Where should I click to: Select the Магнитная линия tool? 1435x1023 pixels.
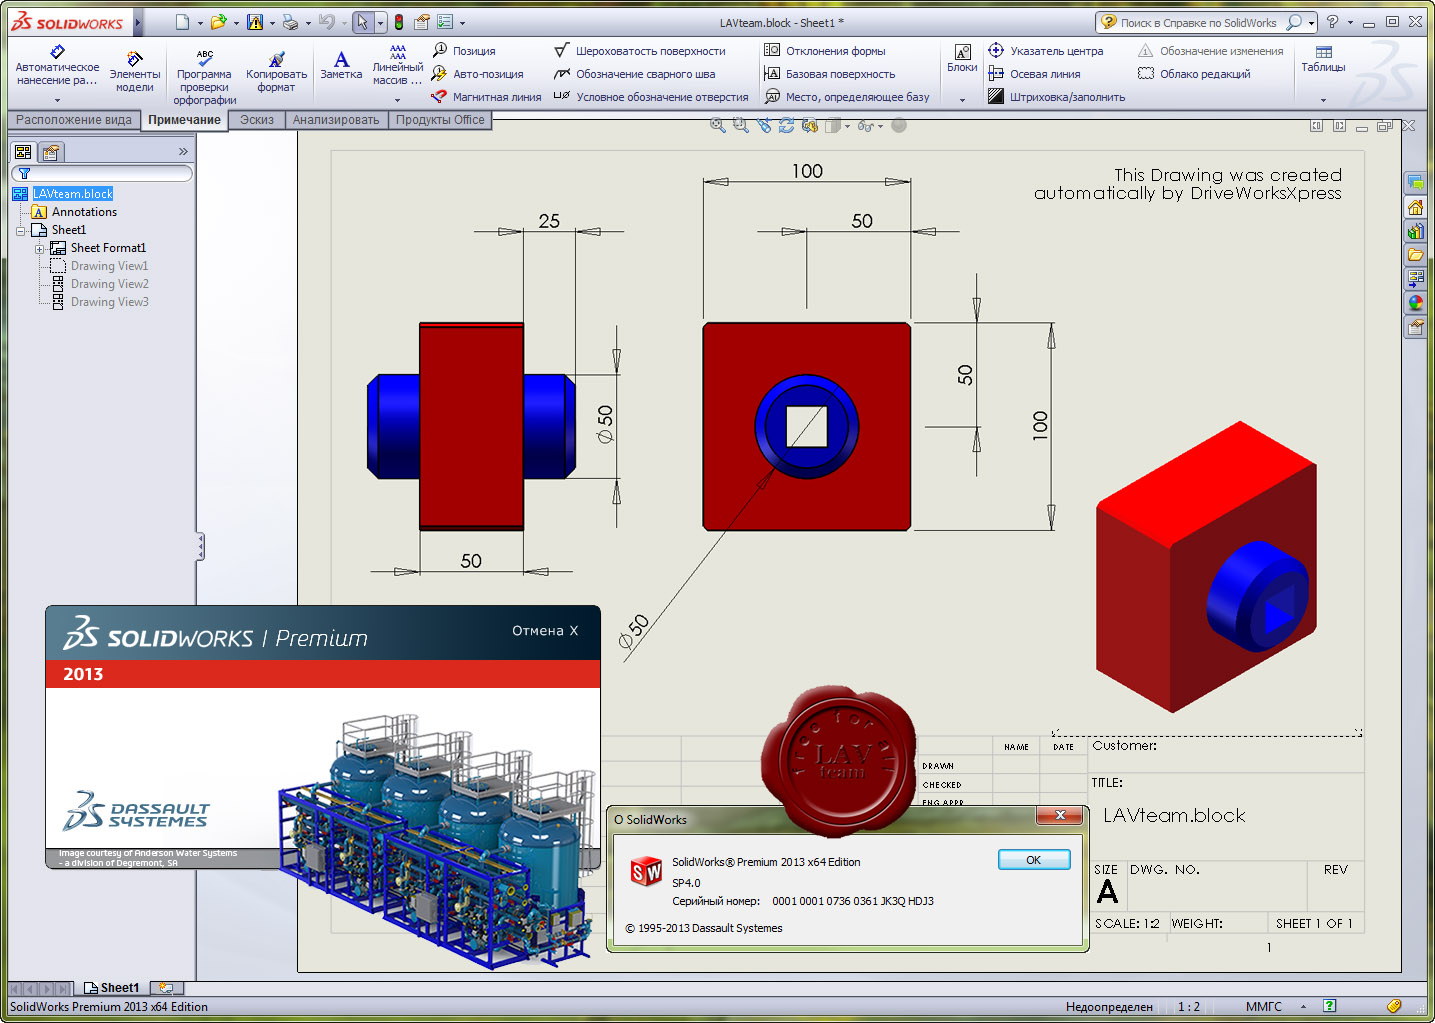coord(486,97)
